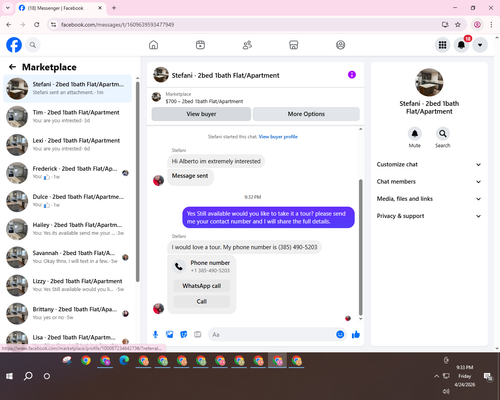Viewport: 500px width, 400px height.
Task: Click conversation list scrollbar
Action: coord(137,182)
